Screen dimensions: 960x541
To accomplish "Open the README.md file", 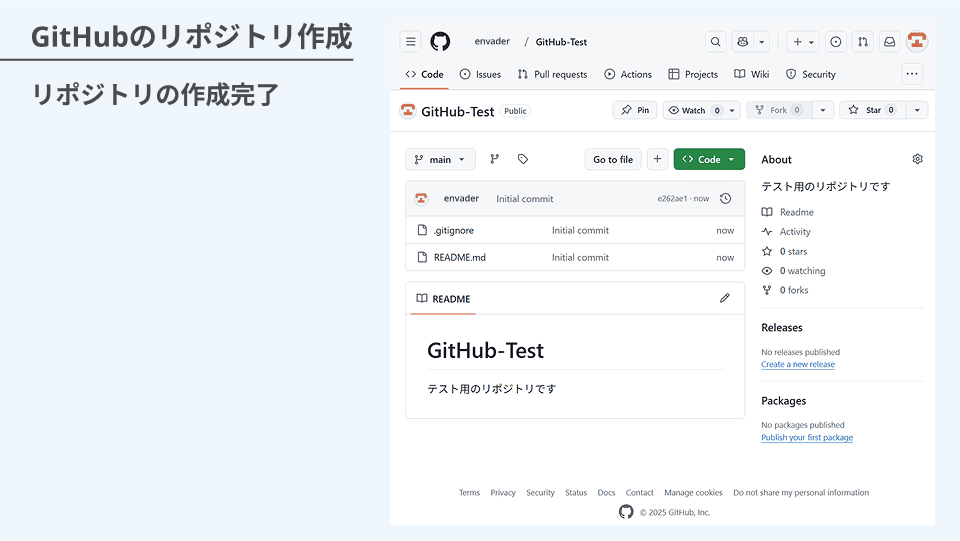I will coord(460,258).
